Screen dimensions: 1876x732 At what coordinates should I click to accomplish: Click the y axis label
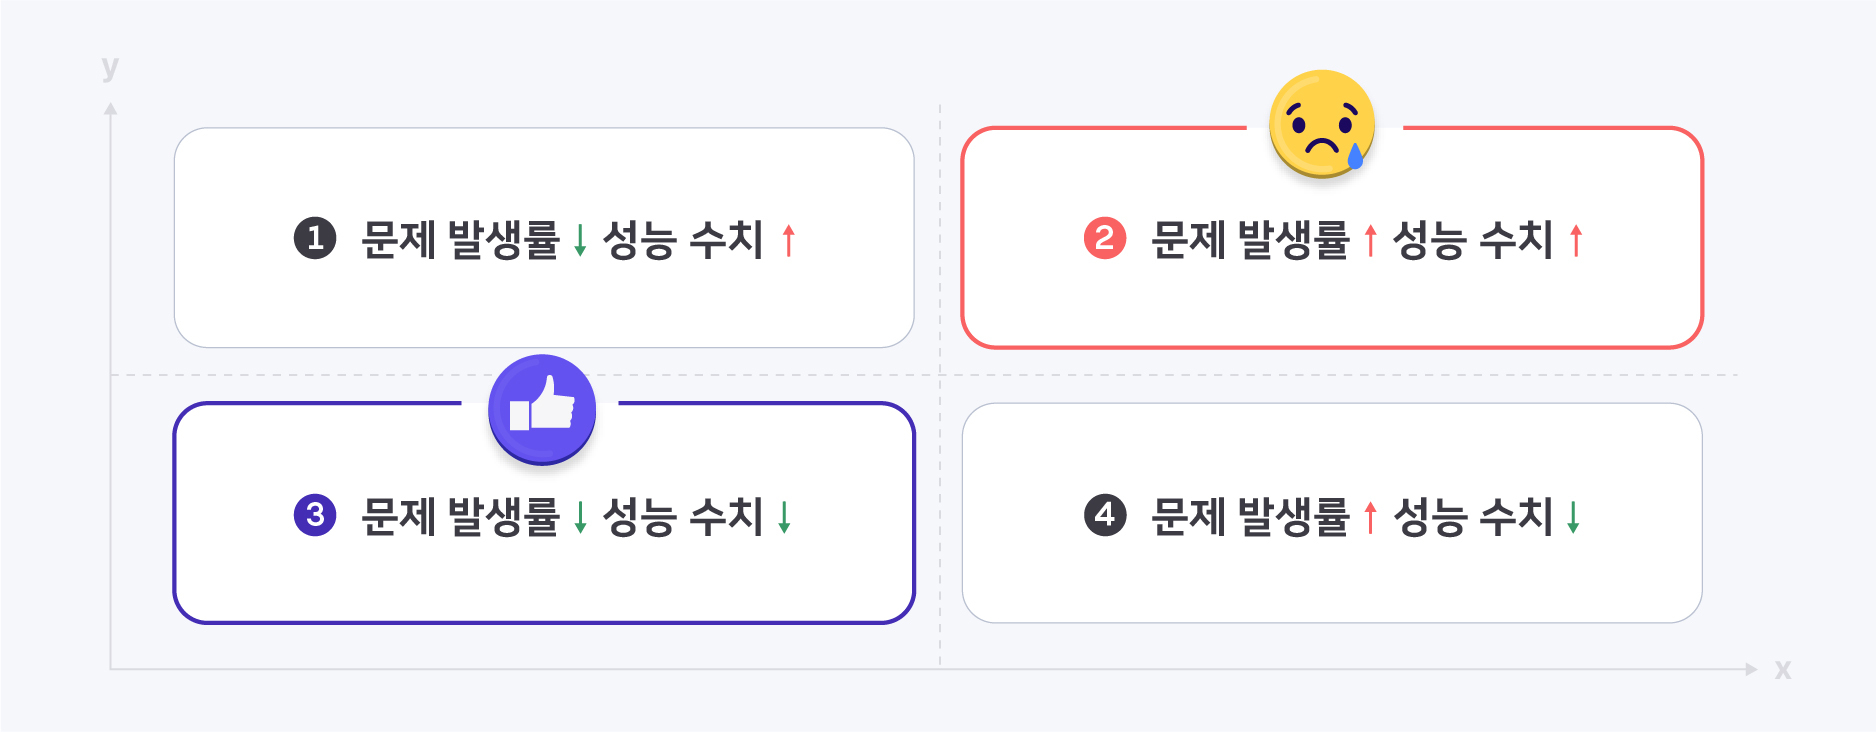110,68
